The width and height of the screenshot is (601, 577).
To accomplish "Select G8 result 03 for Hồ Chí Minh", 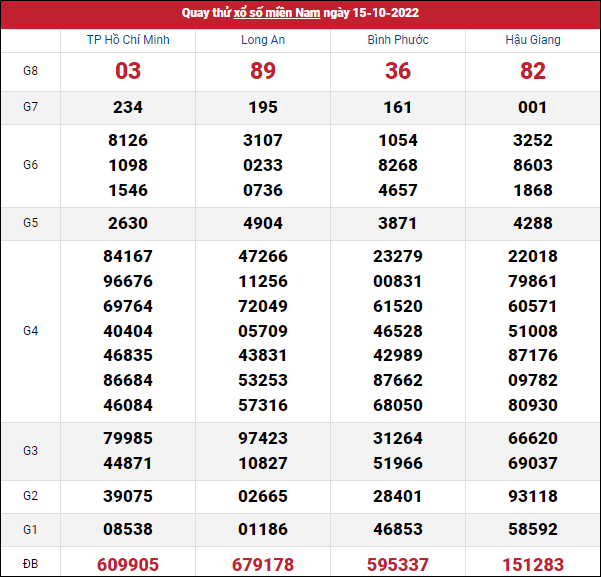I will click(128, 71).
